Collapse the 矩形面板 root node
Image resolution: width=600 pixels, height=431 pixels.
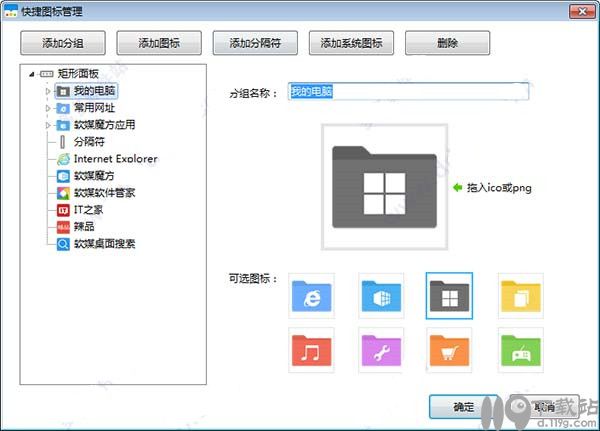point(31,74)
